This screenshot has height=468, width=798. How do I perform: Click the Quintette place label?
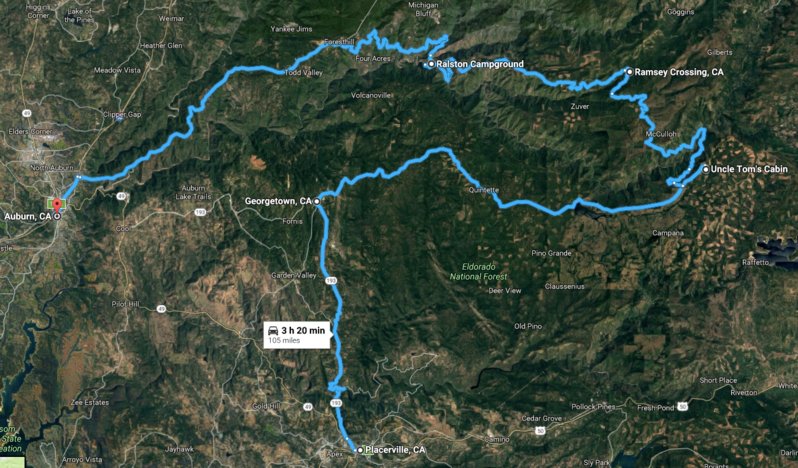point(484,190)
